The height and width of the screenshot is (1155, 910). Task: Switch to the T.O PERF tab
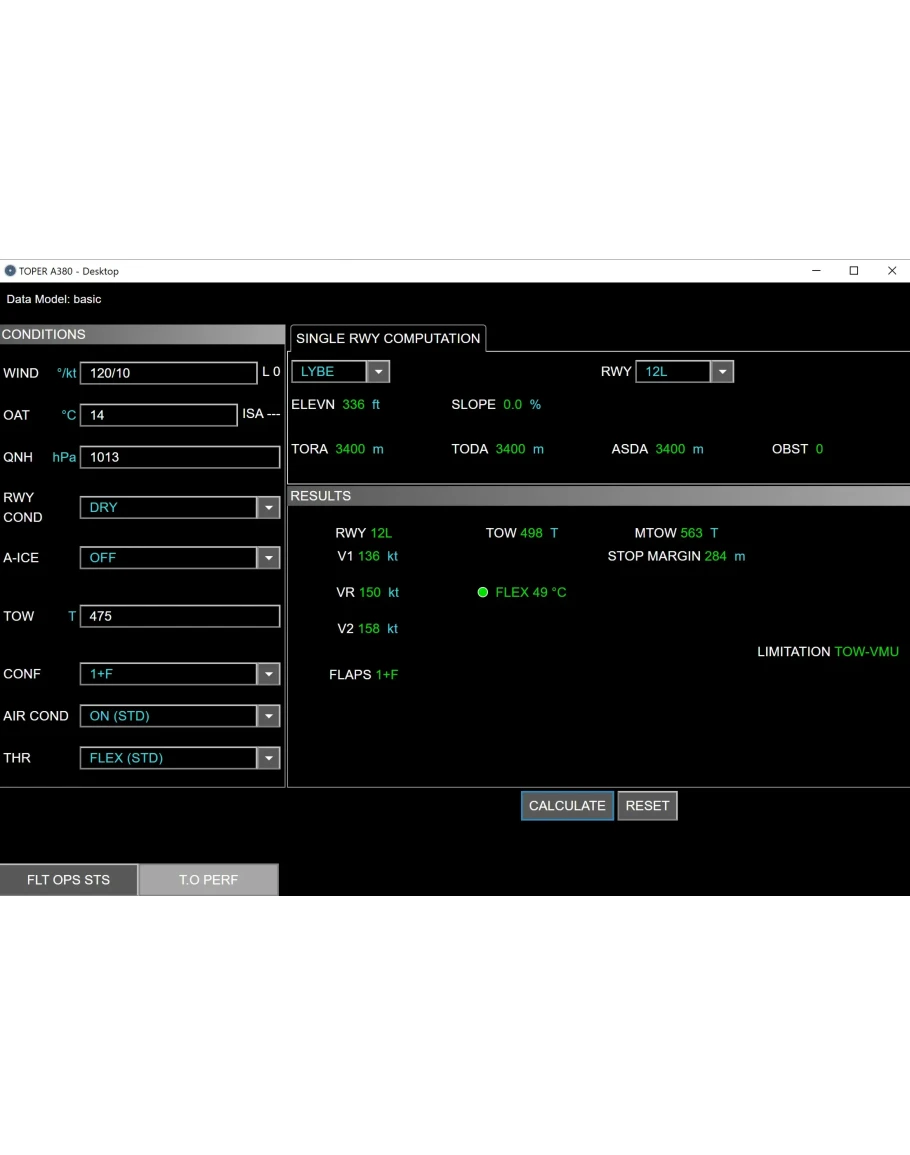208,880
